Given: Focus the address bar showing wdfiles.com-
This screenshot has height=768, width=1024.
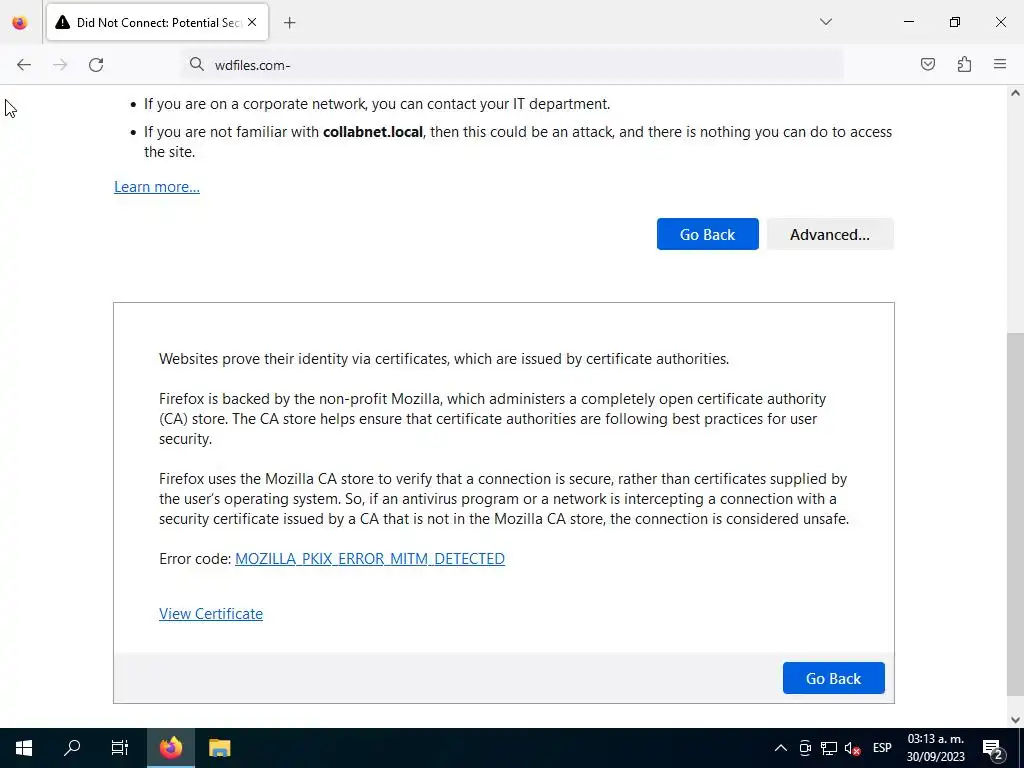Looking at the screenshot, I should 513,65.
